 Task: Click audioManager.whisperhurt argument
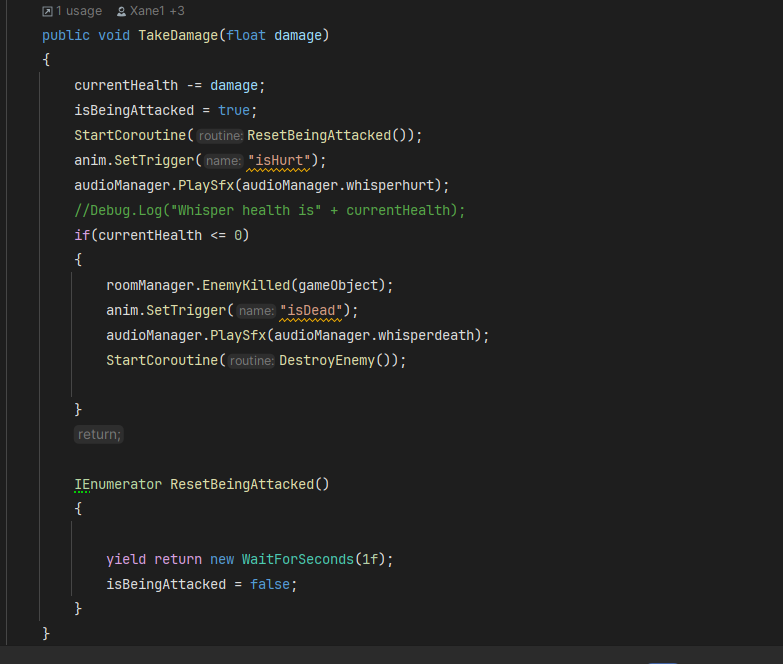pyautogui.click(x=338, y=185)
